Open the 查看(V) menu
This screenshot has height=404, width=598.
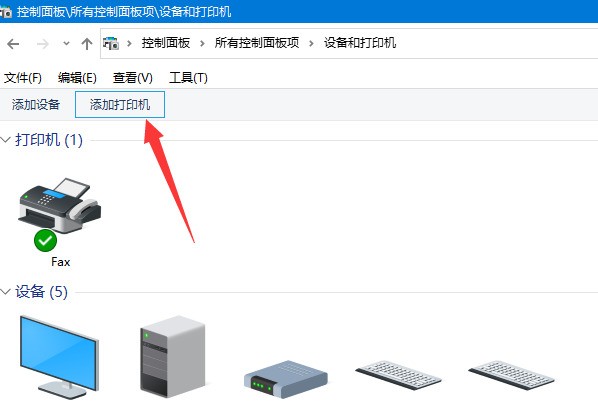point(132,78)
